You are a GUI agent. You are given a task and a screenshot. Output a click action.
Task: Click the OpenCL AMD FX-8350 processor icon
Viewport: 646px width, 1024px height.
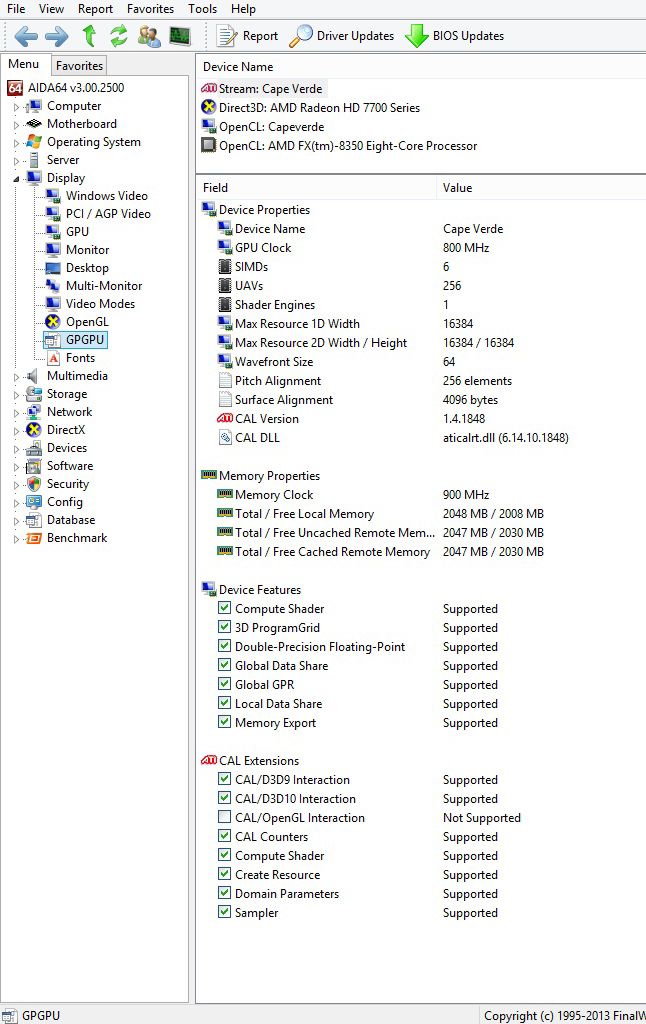click(x=208, y=145)
